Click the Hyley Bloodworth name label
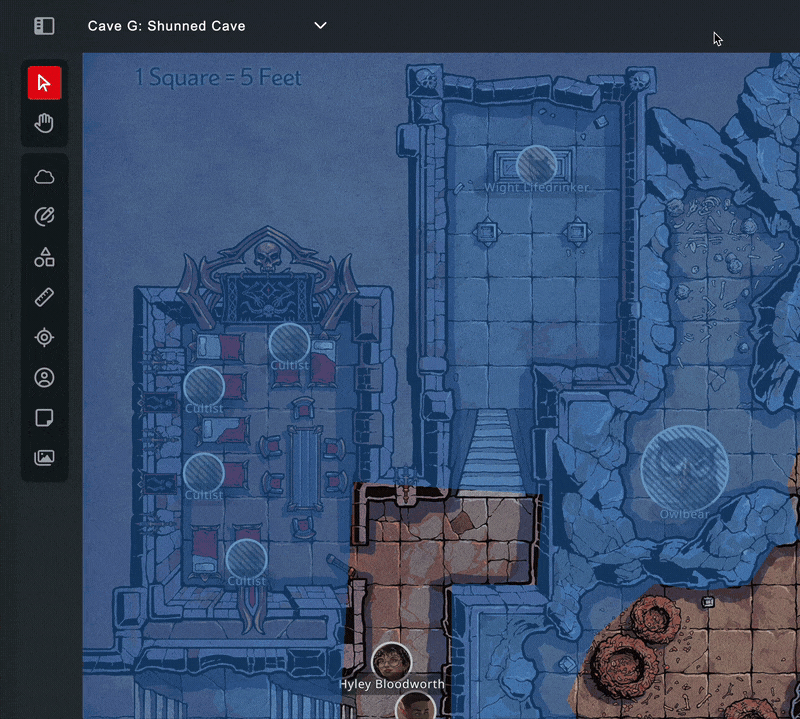 392,684
